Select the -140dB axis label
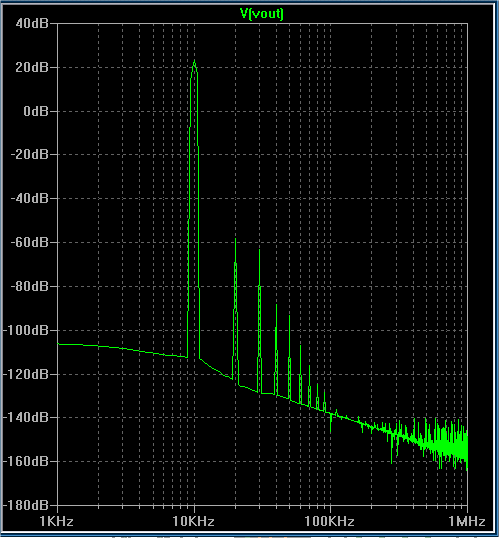Screen dimensions: 499x538 coord(26,418)
